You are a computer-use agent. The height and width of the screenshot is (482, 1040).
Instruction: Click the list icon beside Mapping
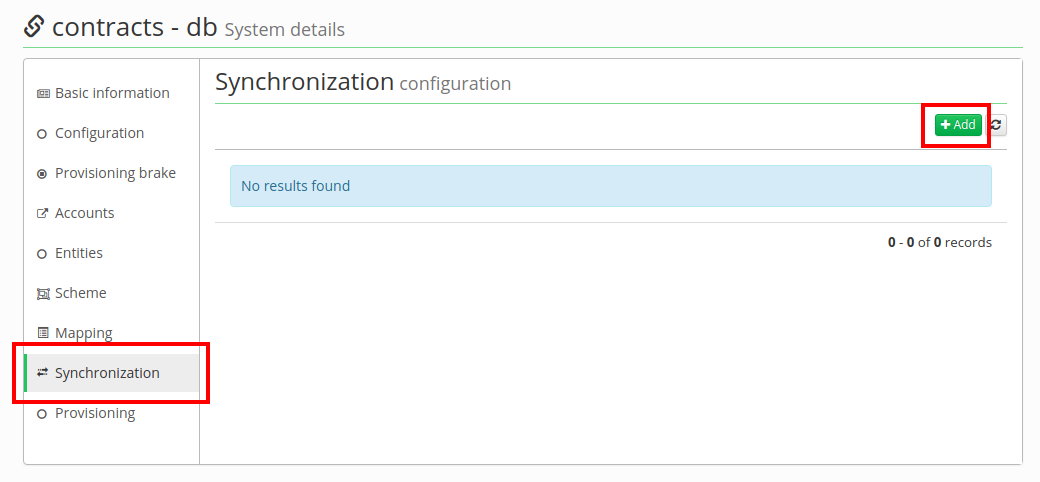tap(42, 333)
